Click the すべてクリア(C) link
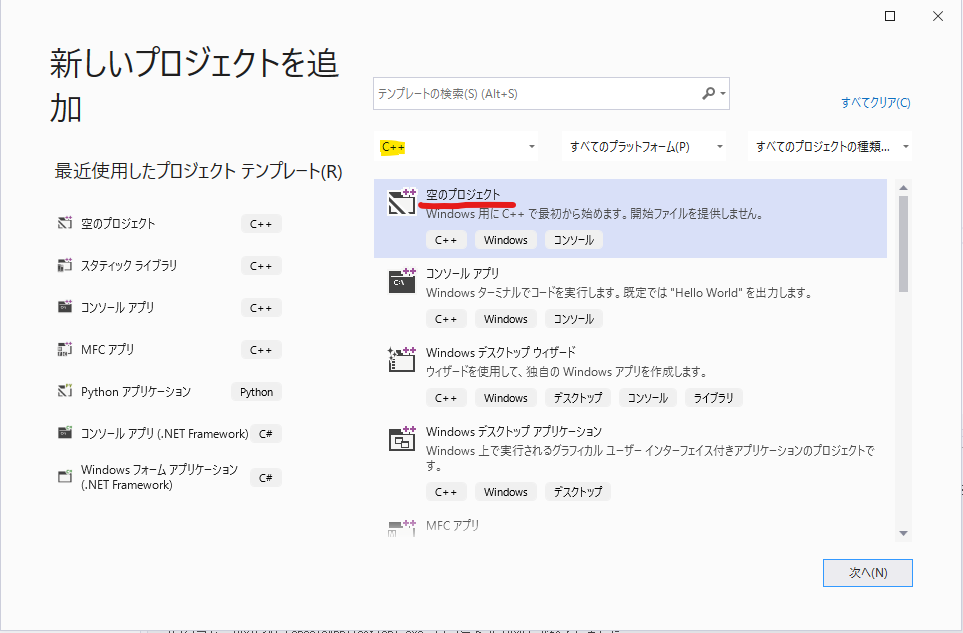 [x=876, y=102]
